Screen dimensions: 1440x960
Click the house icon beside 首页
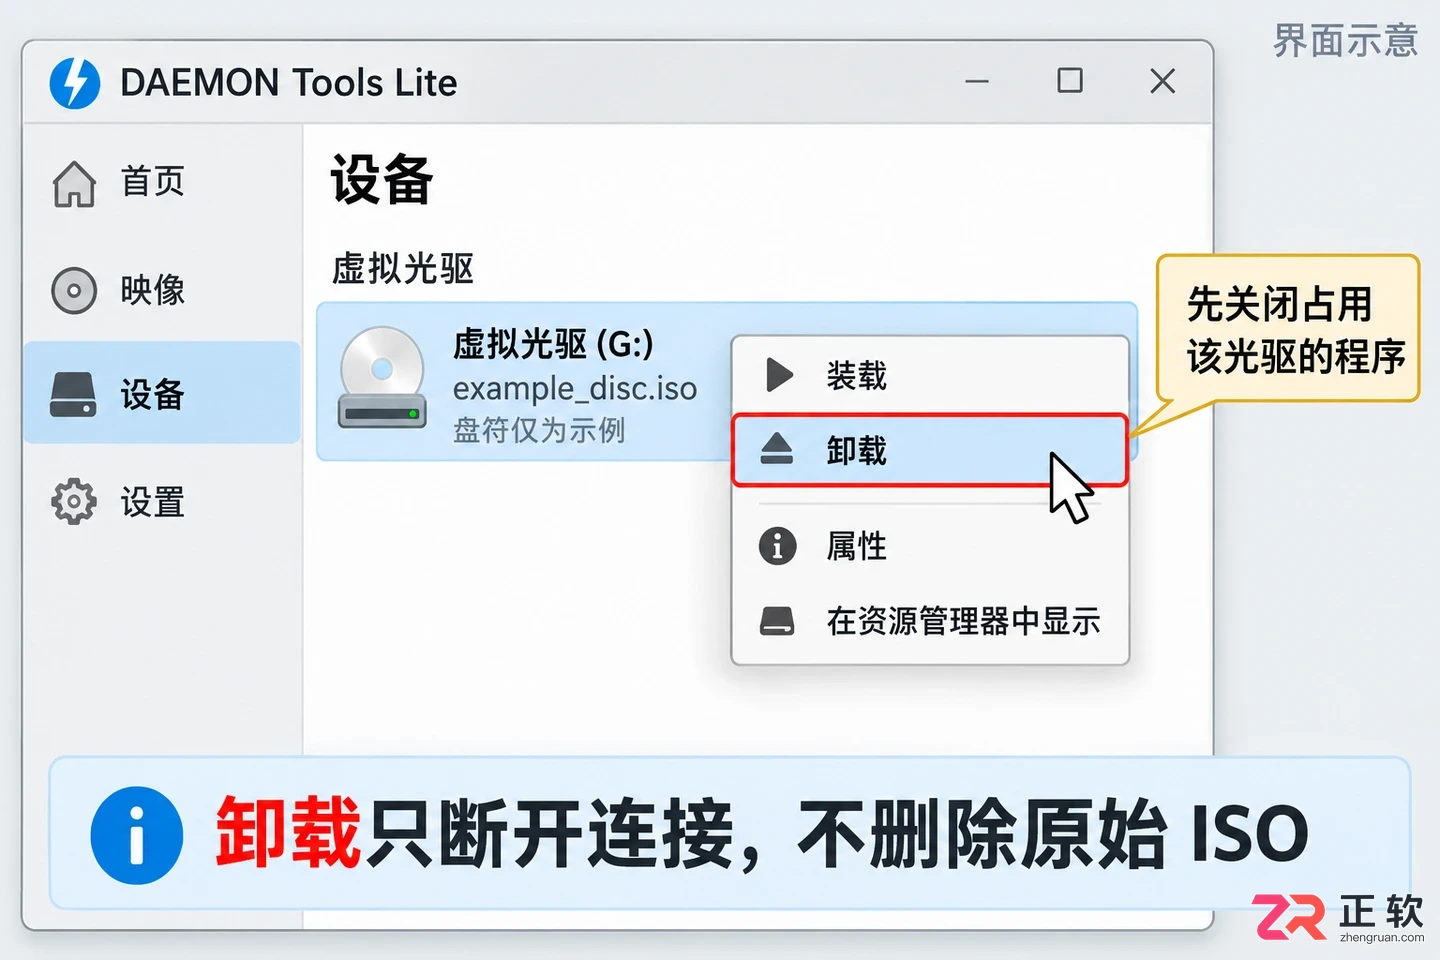coord(74,183)
